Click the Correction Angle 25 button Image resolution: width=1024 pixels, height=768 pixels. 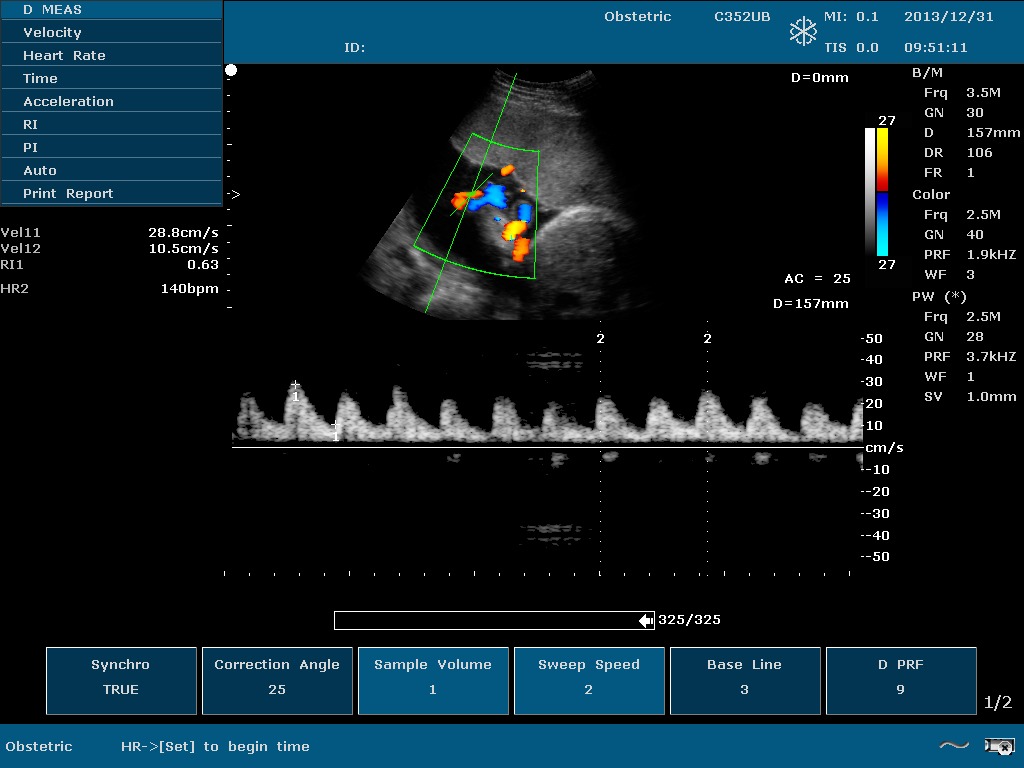coord(277,680)
